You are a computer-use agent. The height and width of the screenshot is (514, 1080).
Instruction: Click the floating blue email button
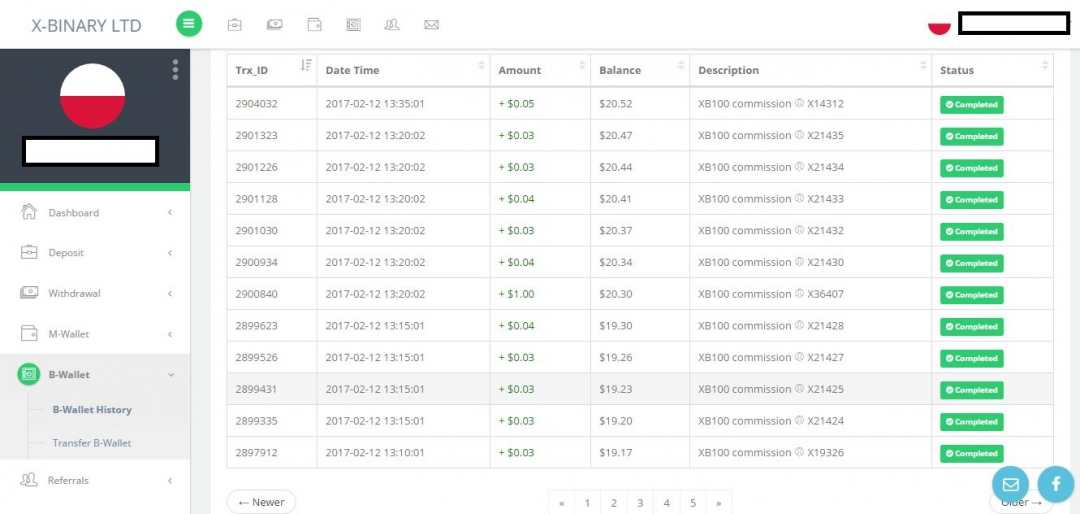1010,484
